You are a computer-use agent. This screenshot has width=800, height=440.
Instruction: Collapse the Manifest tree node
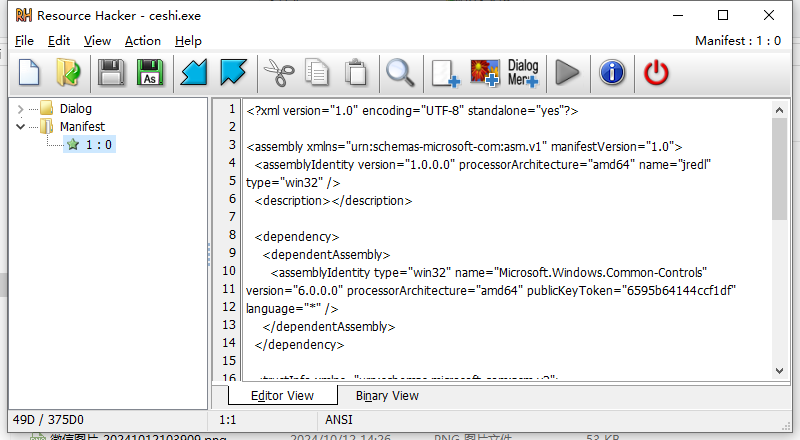[x=21, y=127]
